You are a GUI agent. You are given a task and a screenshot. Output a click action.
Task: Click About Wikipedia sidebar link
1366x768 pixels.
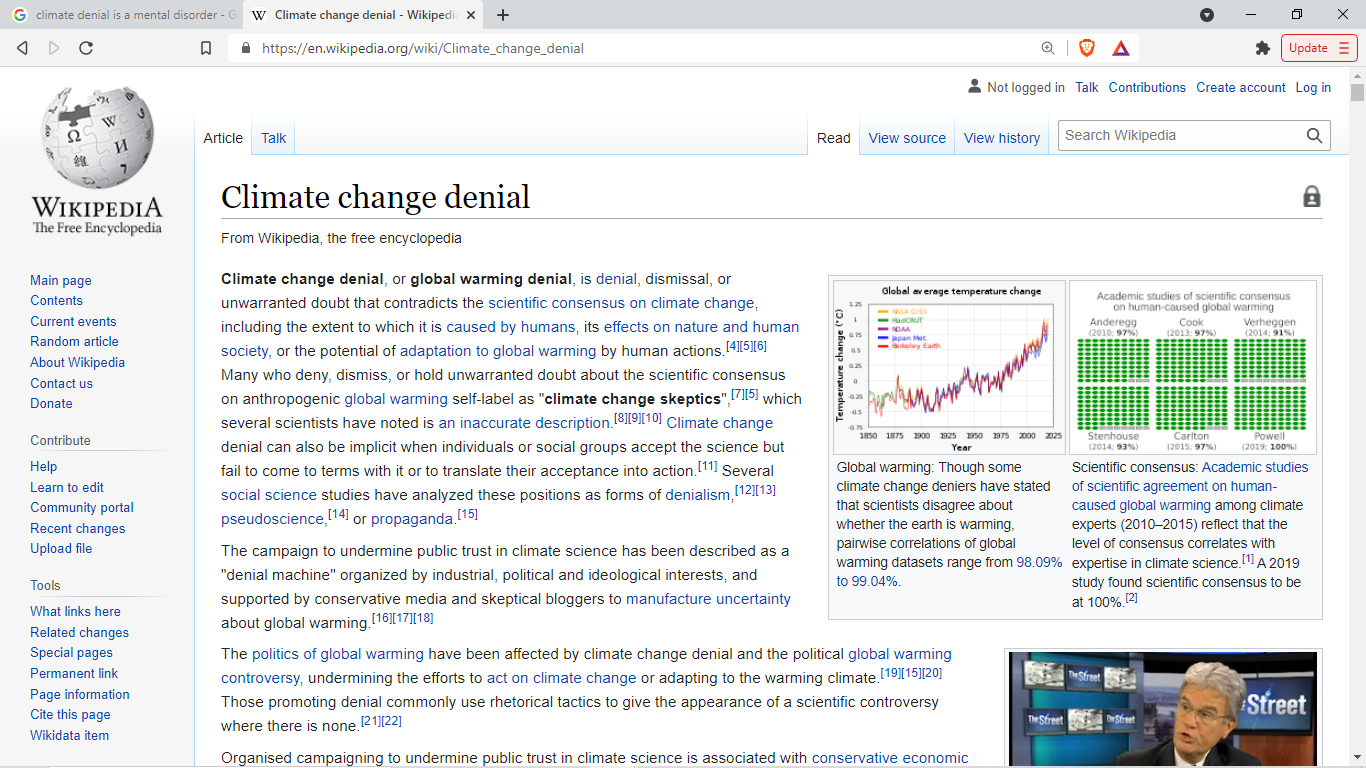78,363
